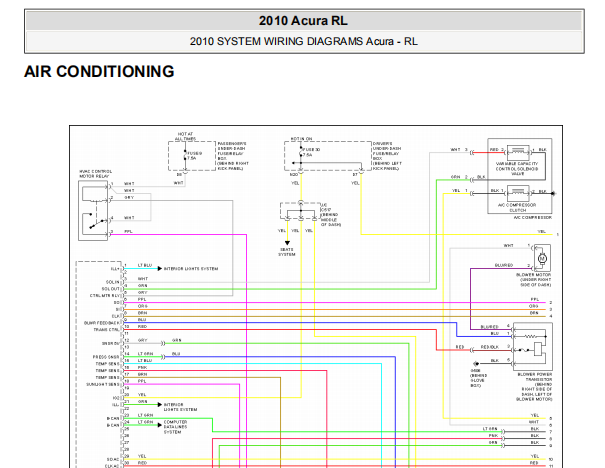
Task: Click the 'SDAC' pin label
Action: click(113, 459)
